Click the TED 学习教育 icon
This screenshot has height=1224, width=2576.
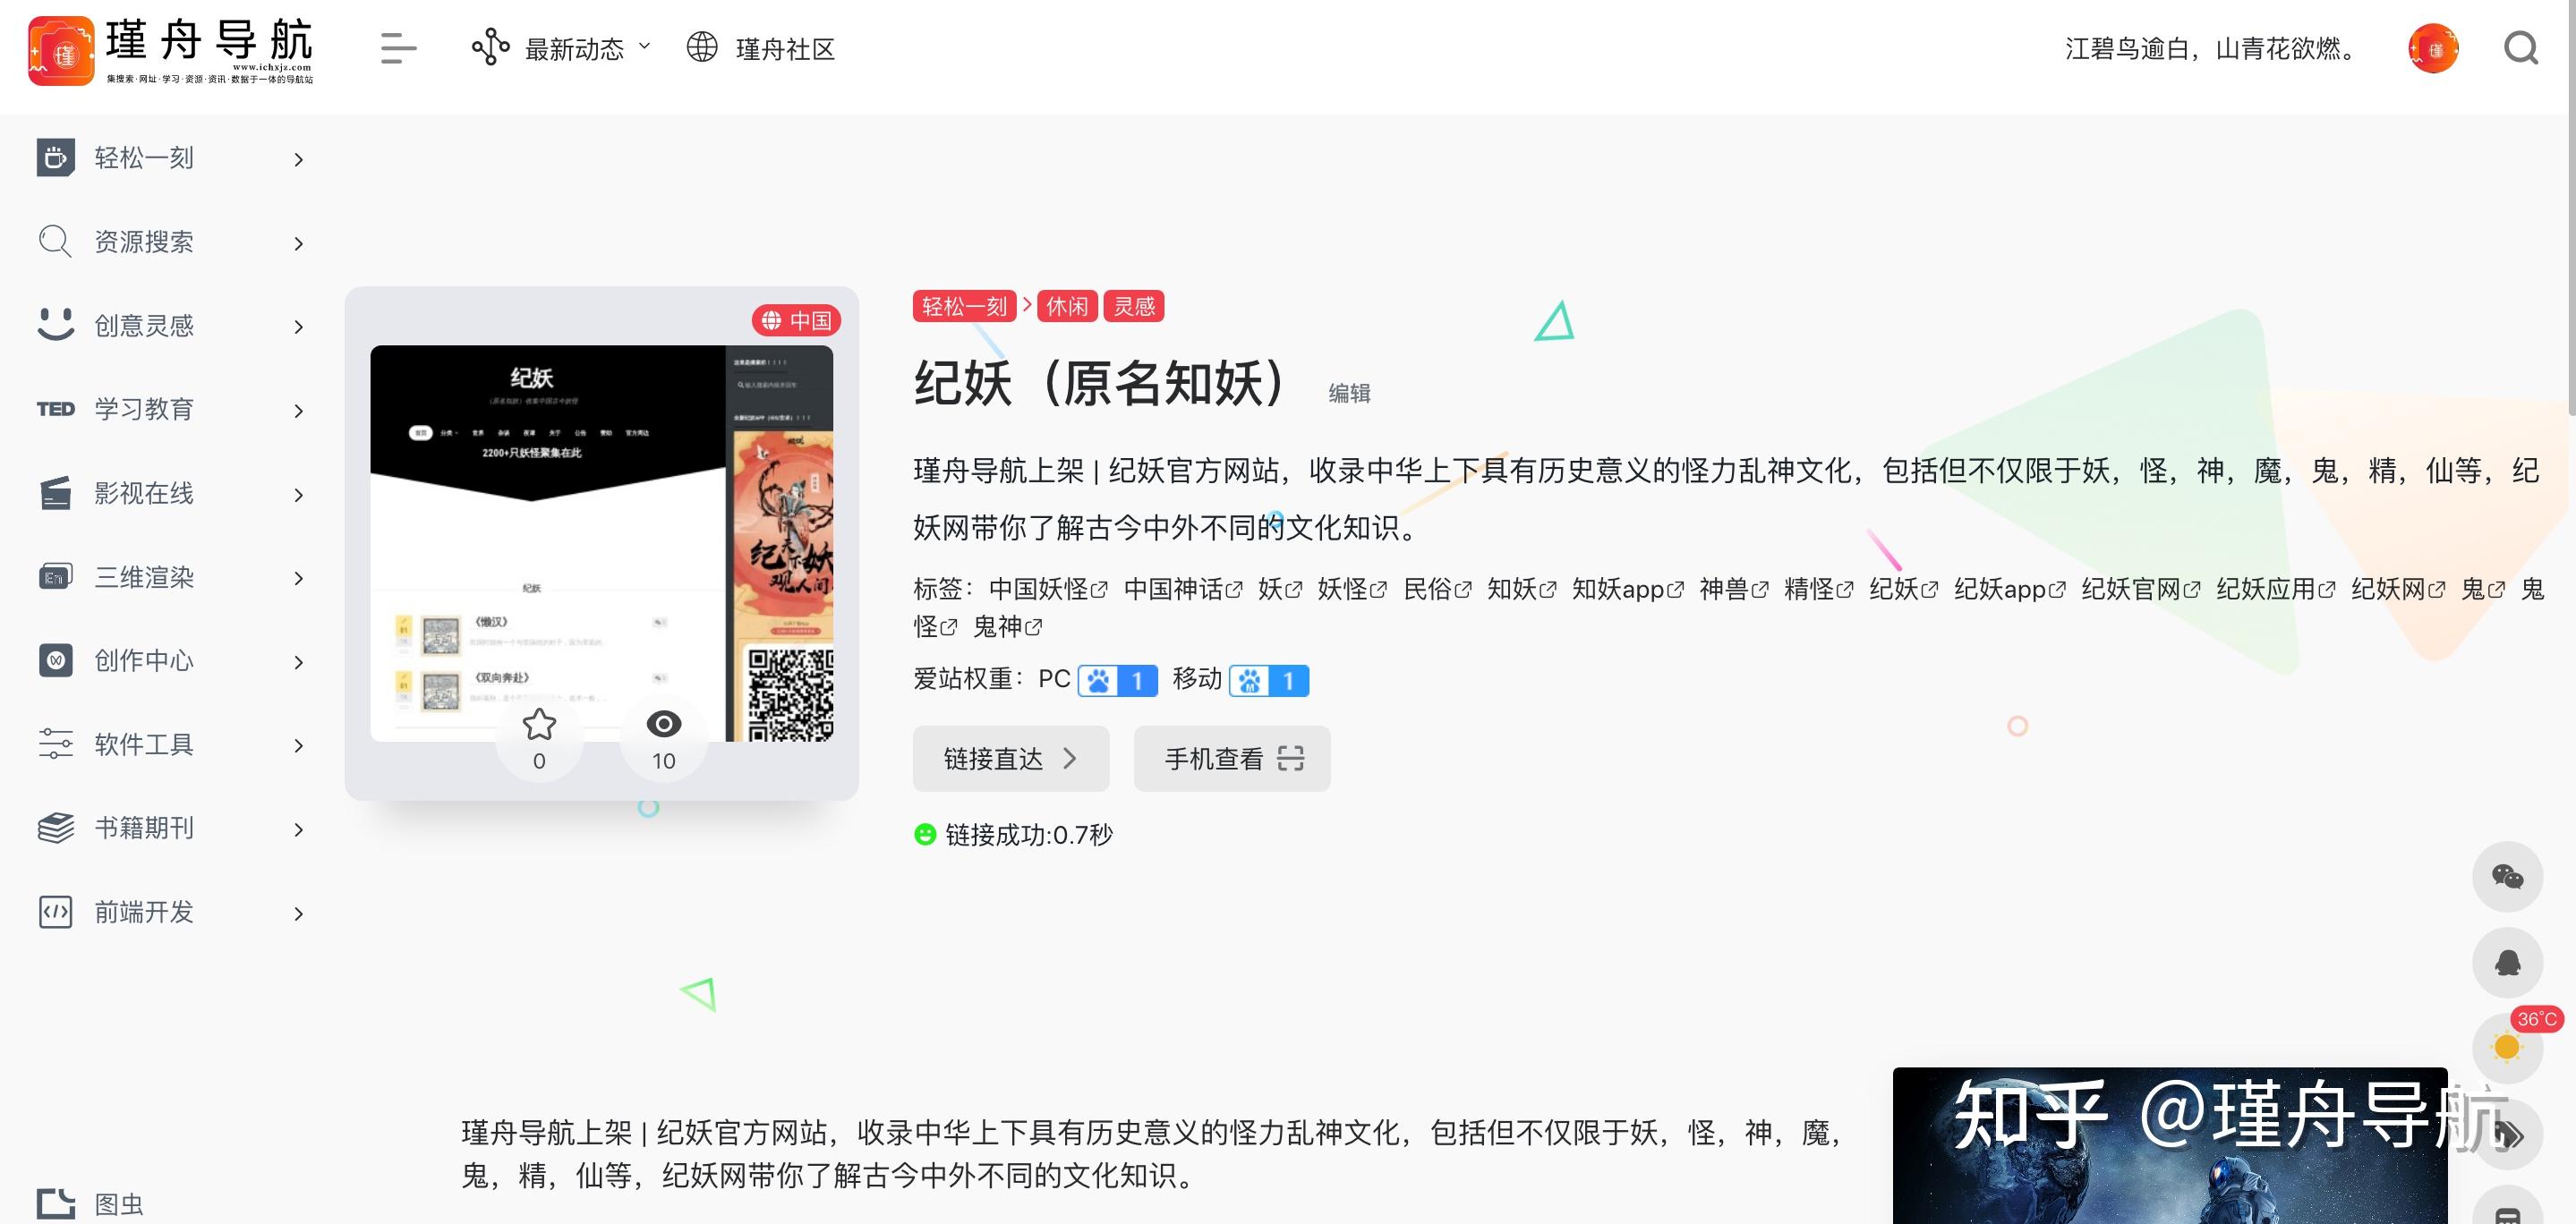(x=55, y=409)
